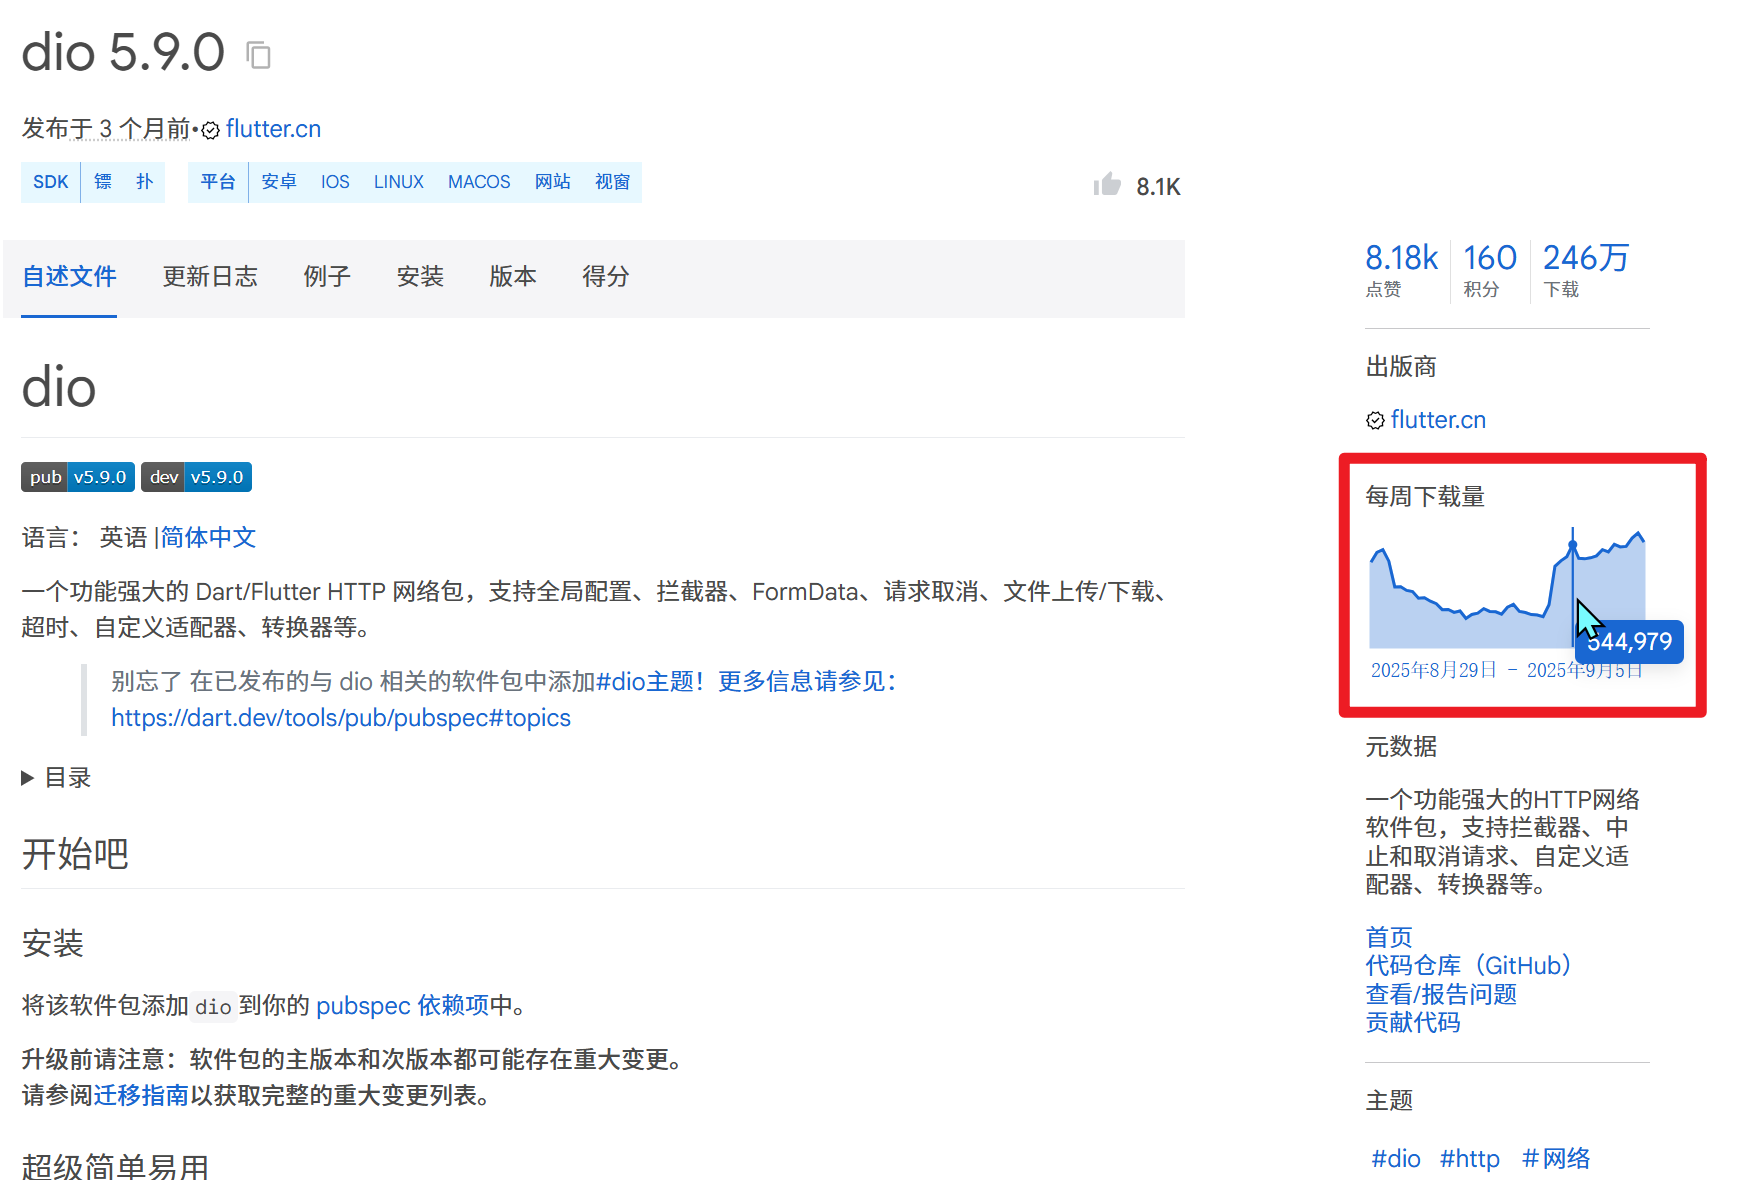This screenshot has width=1742, height=1180.
Task: Open the 代码仓库 (GitHub) link
Action: (1468, 965)
